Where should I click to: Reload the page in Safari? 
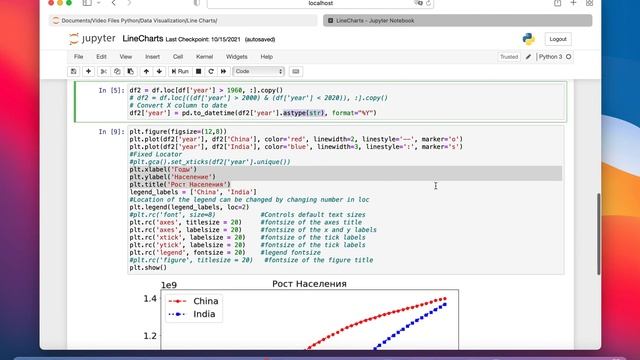(428, 3)
